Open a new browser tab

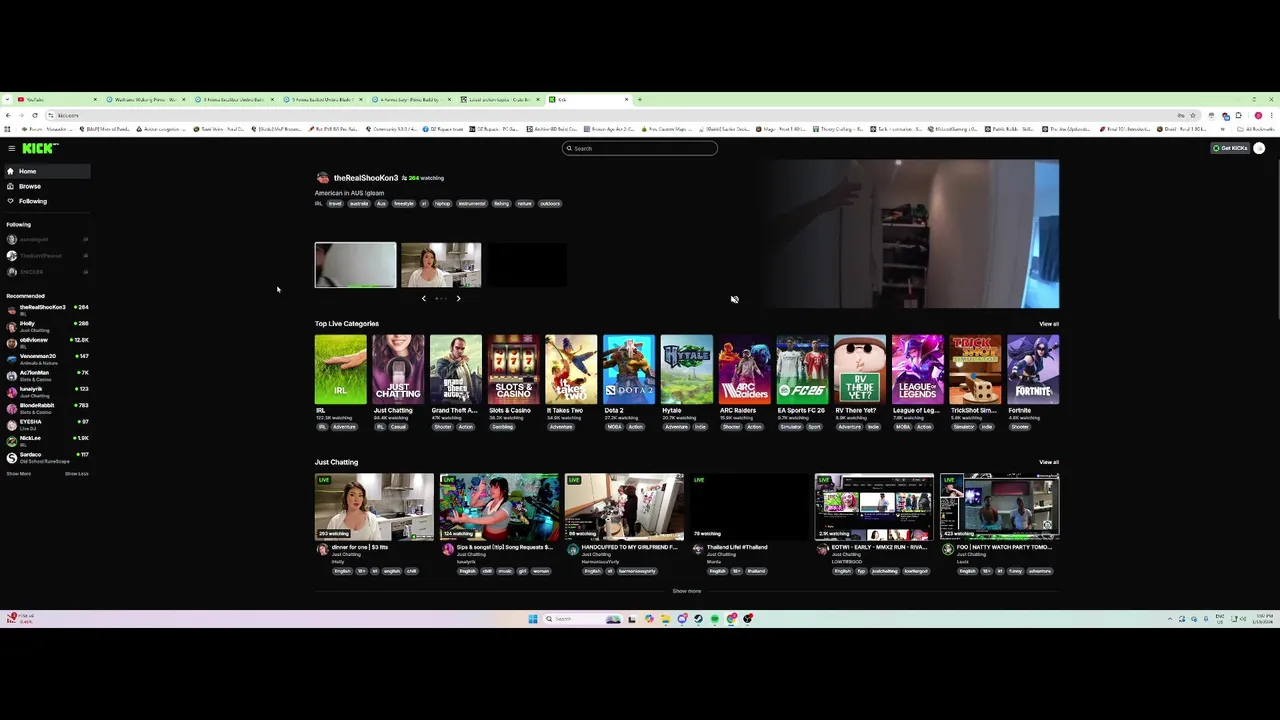point(640,99)
